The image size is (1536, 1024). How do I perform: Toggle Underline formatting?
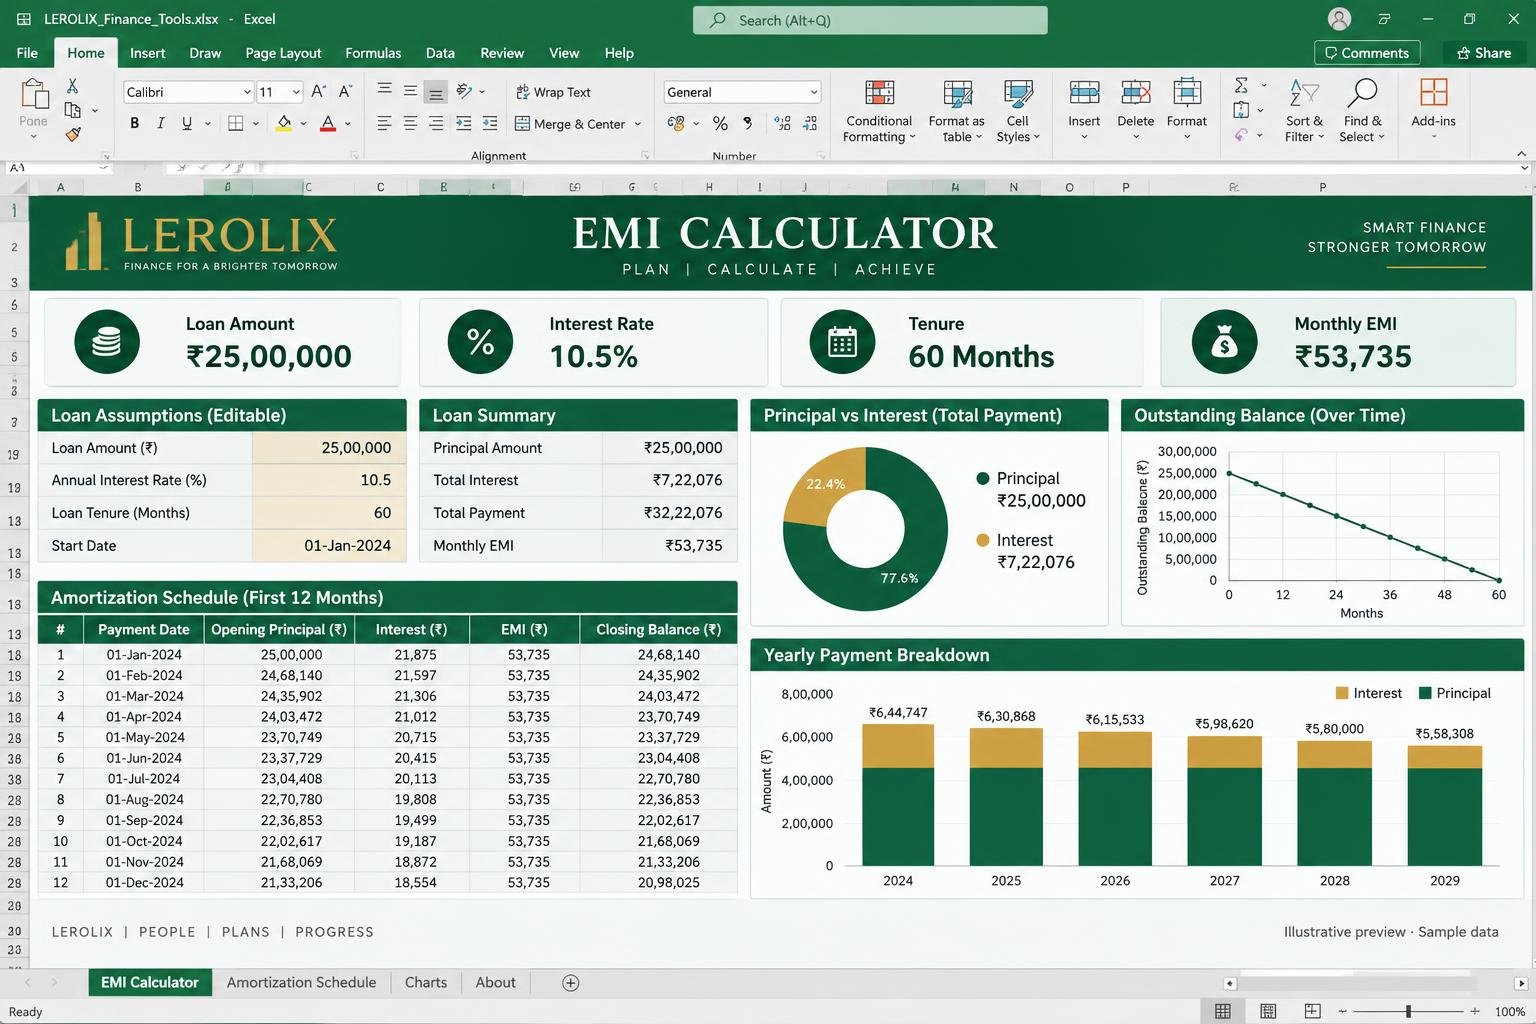pos(187,123)
